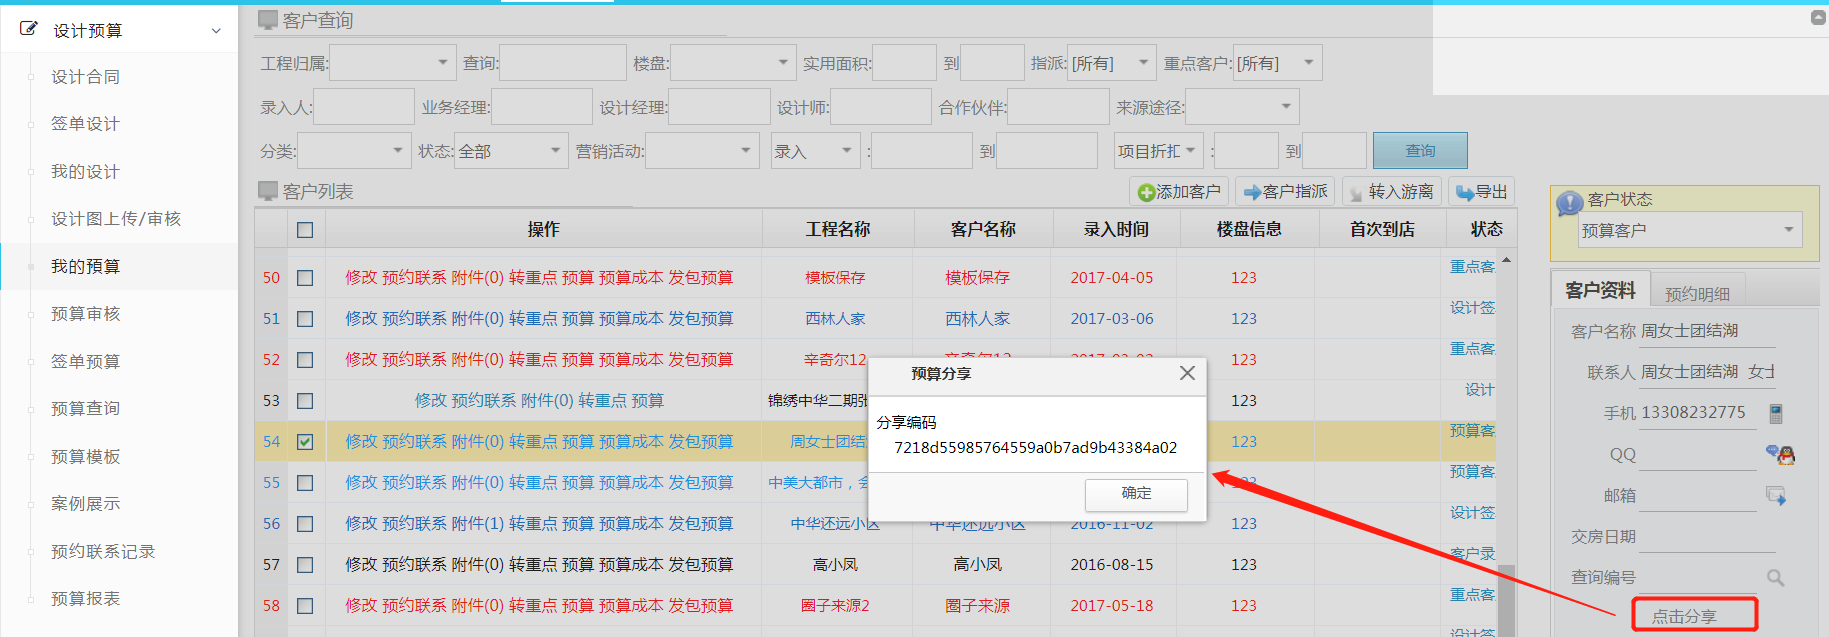Click the email send icon beside 邮箱

click(x=1776, y=496)
